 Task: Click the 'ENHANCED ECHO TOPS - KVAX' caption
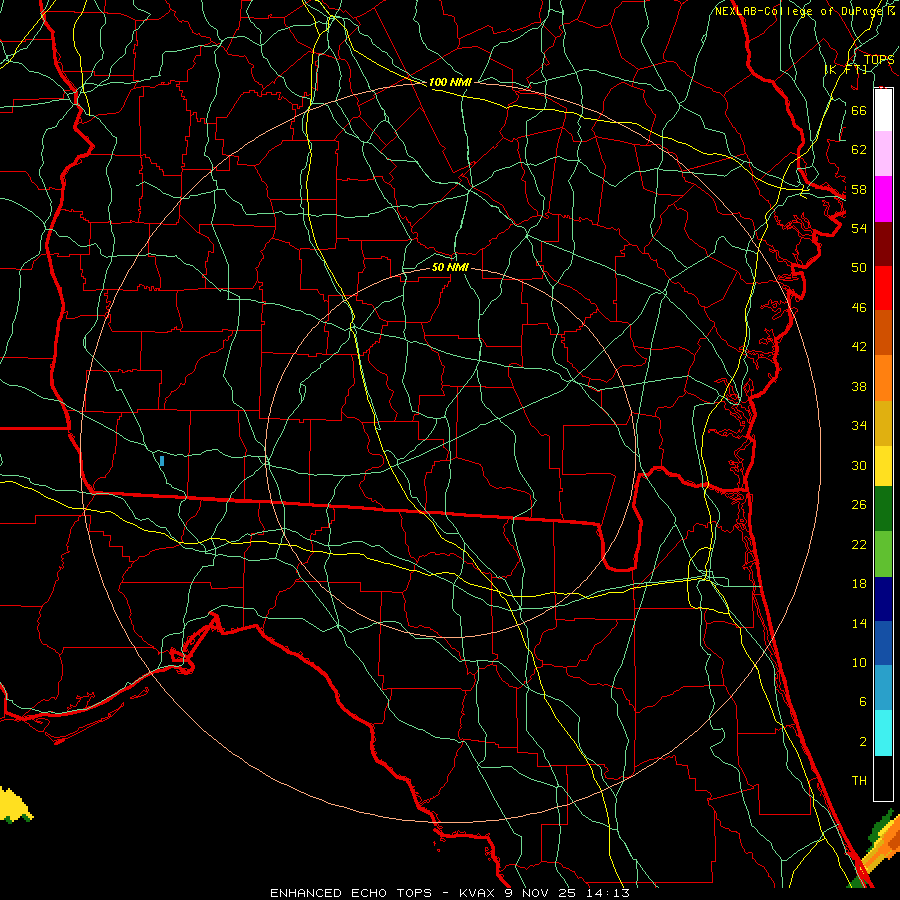(x=383, y=893)
